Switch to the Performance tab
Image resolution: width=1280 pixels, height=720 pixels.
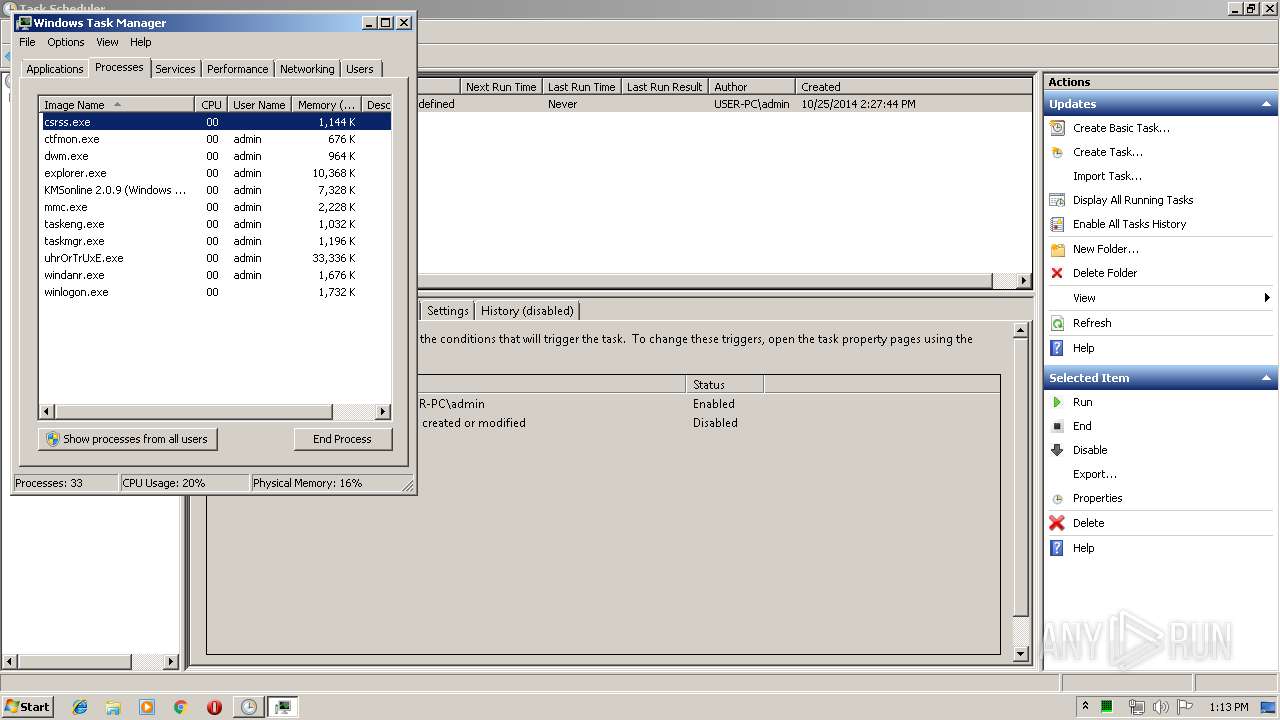coord(238,69)
